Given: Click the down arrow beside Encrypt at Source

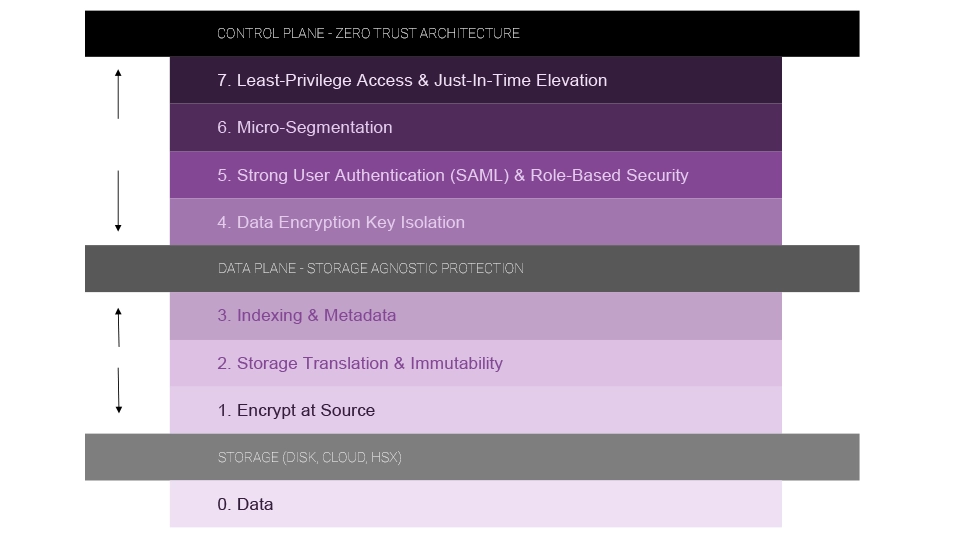Looking at the screenshot, I should [118, 392].
